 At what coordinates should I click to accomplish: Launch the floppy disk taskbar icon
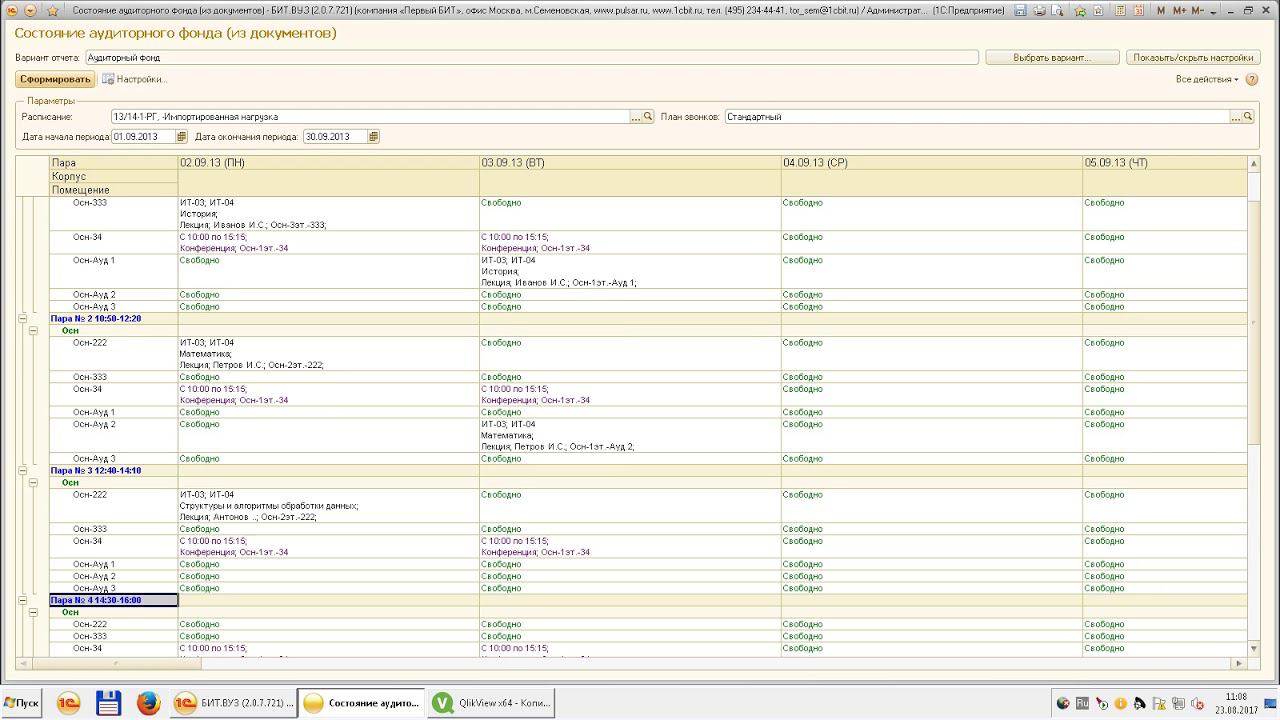coord(108,703)
